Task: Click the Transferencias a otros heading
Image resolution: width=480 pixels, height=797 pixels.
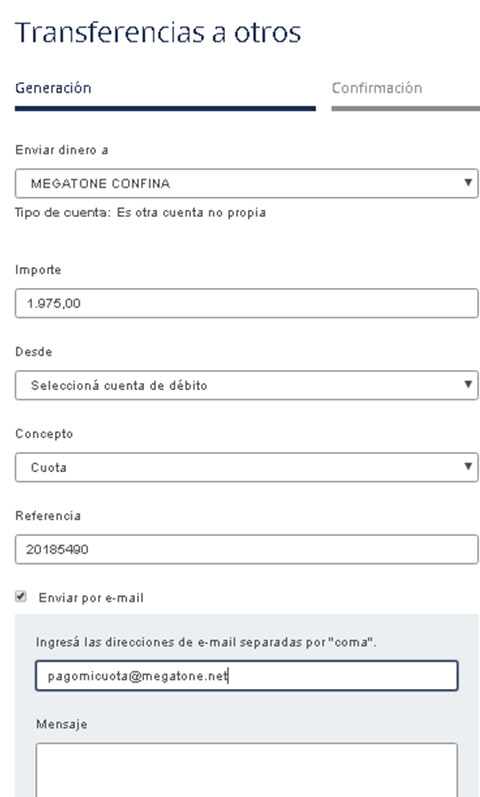Action: 158,33
